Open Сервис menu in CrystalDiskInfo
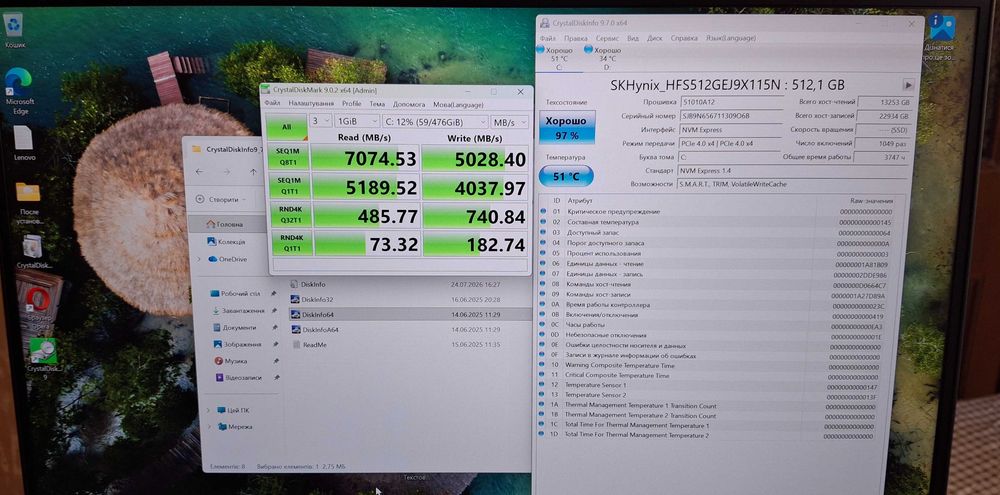Screen dimensions: 1000x495 pos(607,38)
